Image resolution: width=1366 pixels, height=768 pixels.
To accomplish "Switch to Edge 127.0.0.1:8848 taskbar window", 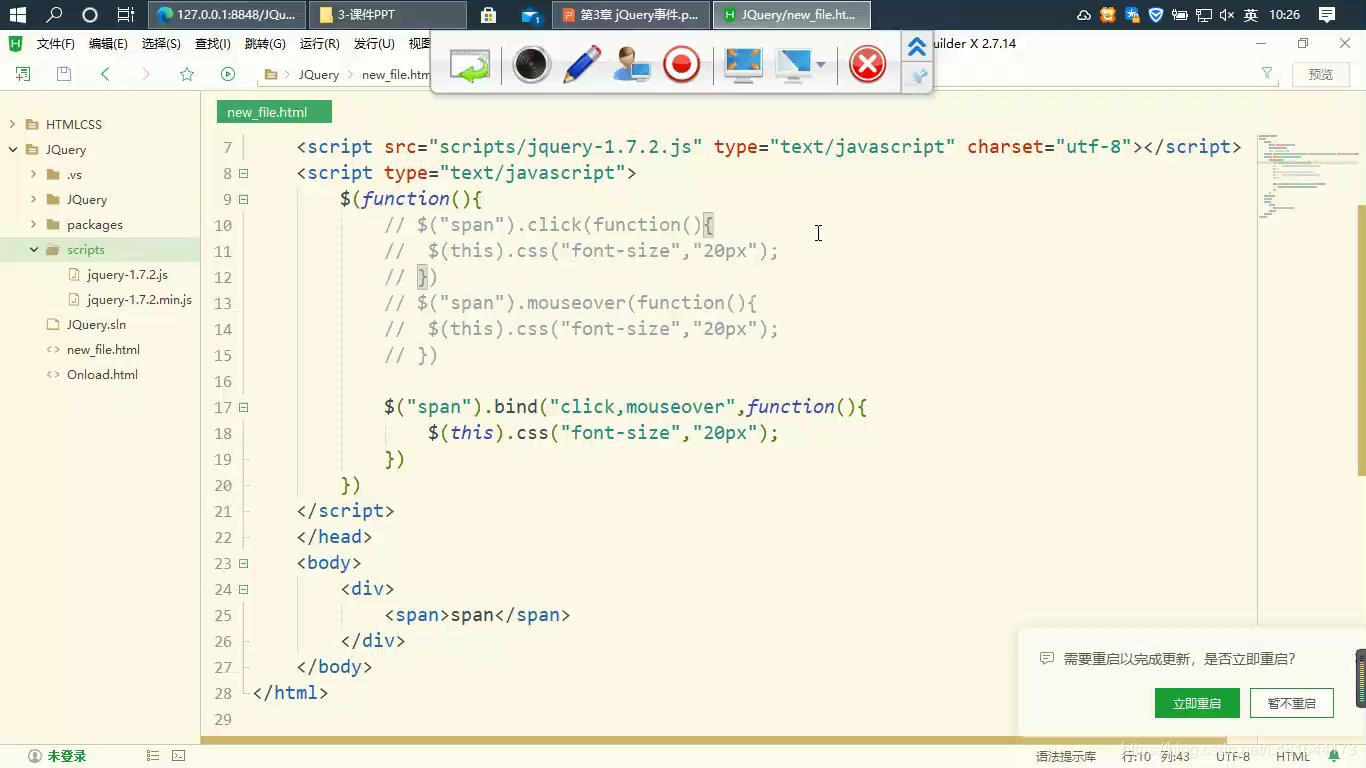I will point(227,15).
